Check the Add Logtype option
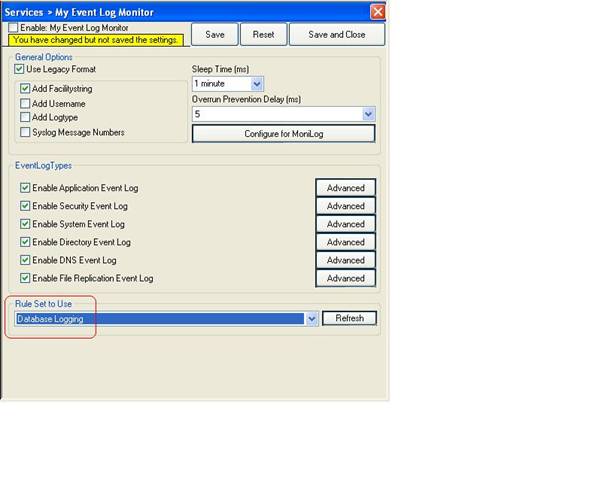The image size is (605, 480). tap(25, 117)
